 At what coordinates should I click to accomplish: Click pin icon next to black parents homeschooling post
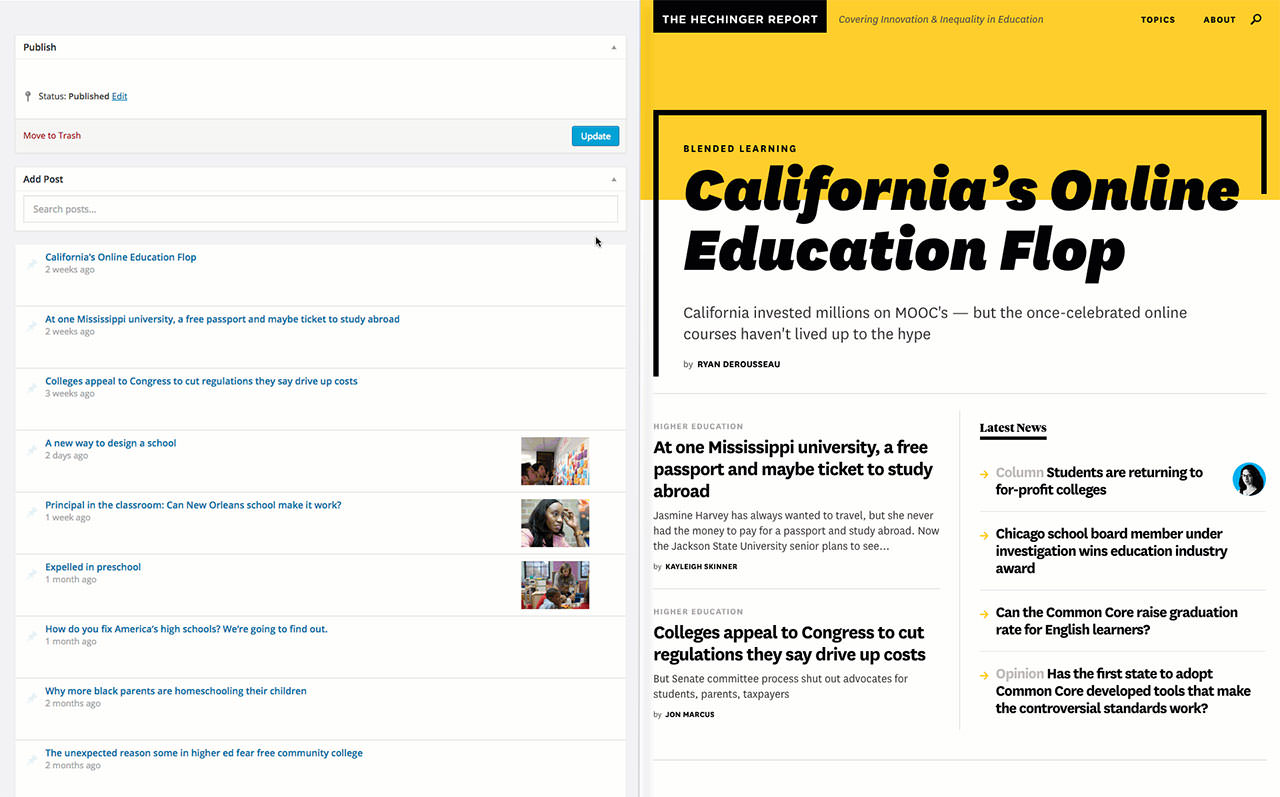[x=32, y=698]
